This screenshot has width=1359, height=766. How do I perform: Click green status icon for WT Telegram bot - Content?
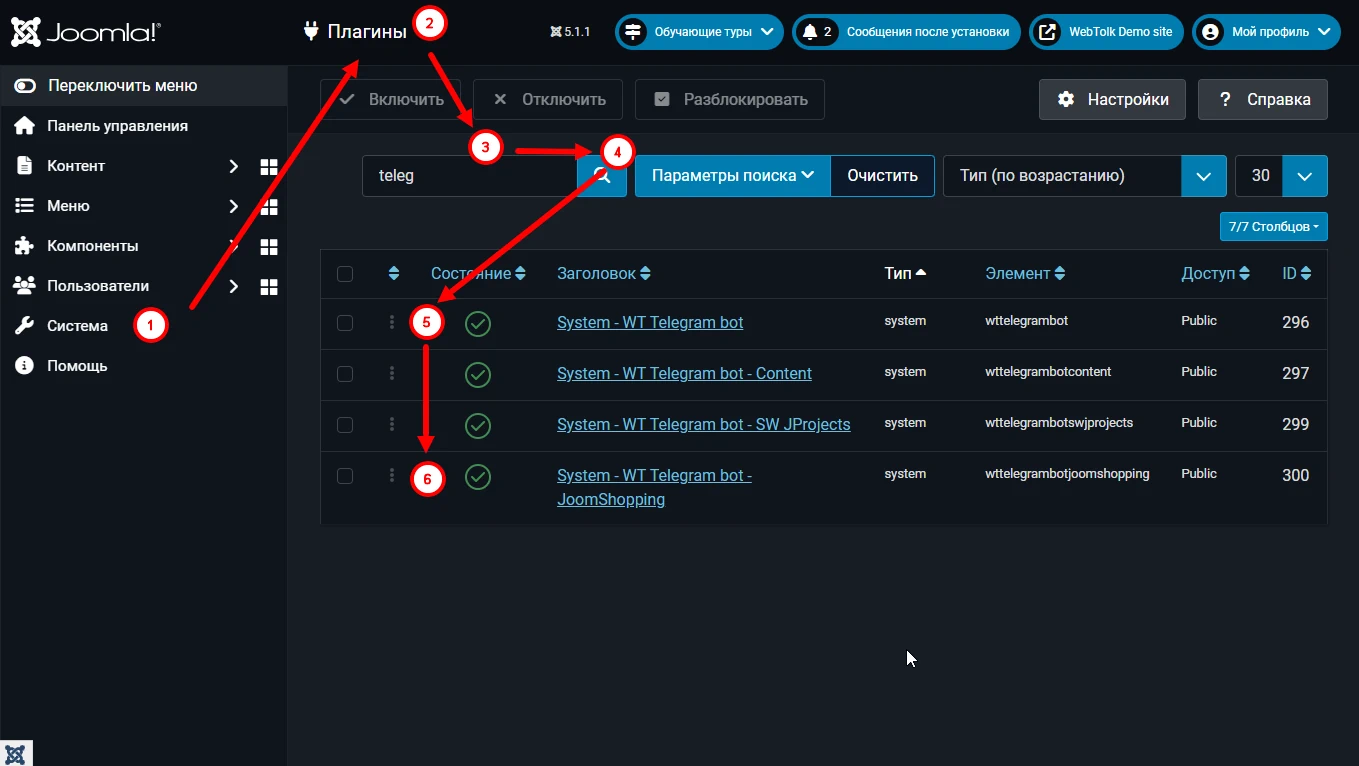tap(478, 374)
